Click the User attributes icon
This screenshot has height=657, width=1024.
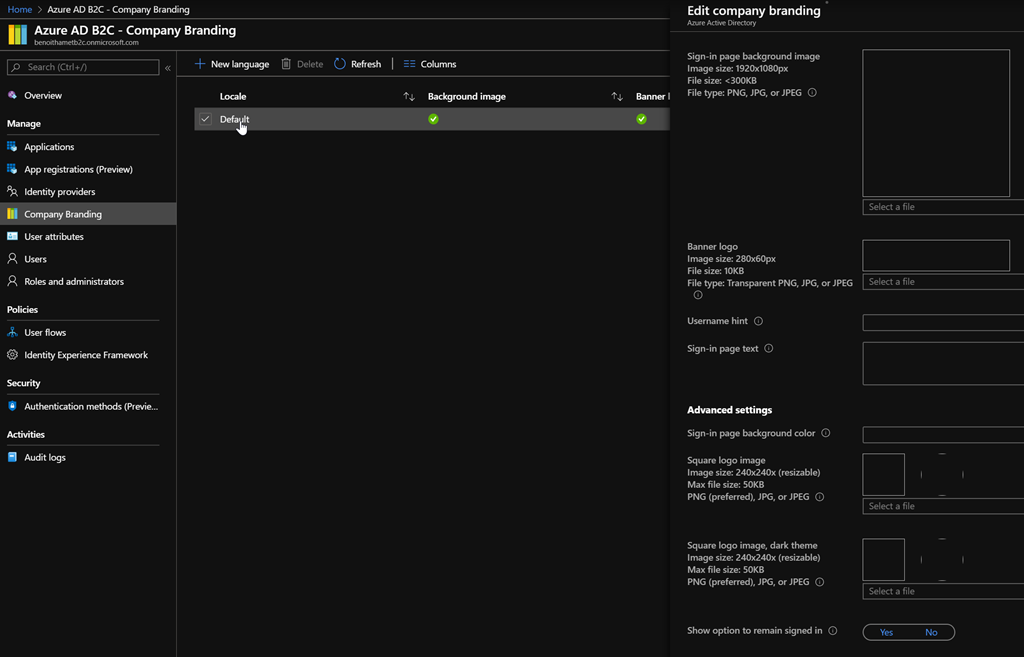[12, 236]
